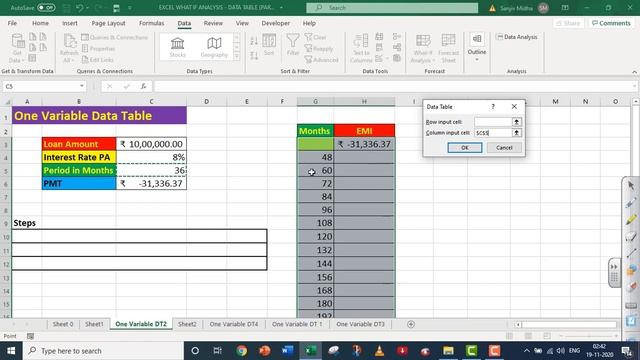Viewport: 640px width, 360px height.
Task: Click the insert function fx icon
Action: point(143,87)
